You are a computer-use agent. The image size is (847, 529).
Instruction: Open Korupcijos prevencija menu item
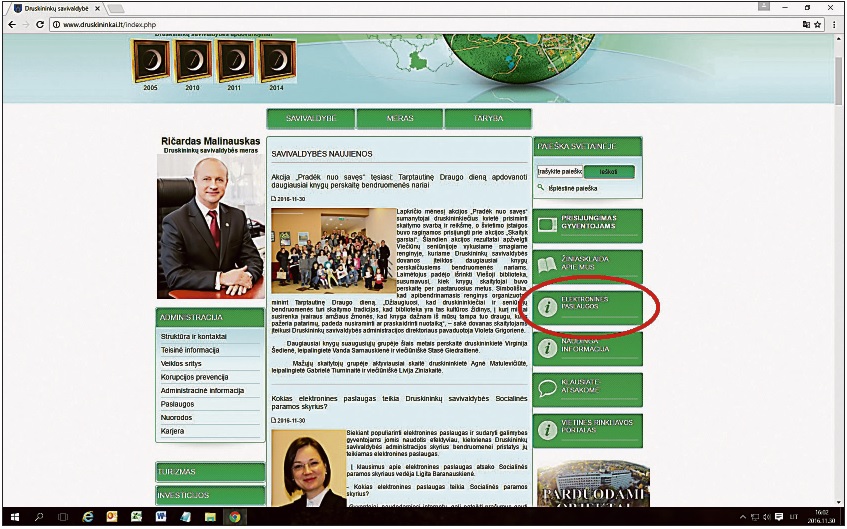[194, 377]
